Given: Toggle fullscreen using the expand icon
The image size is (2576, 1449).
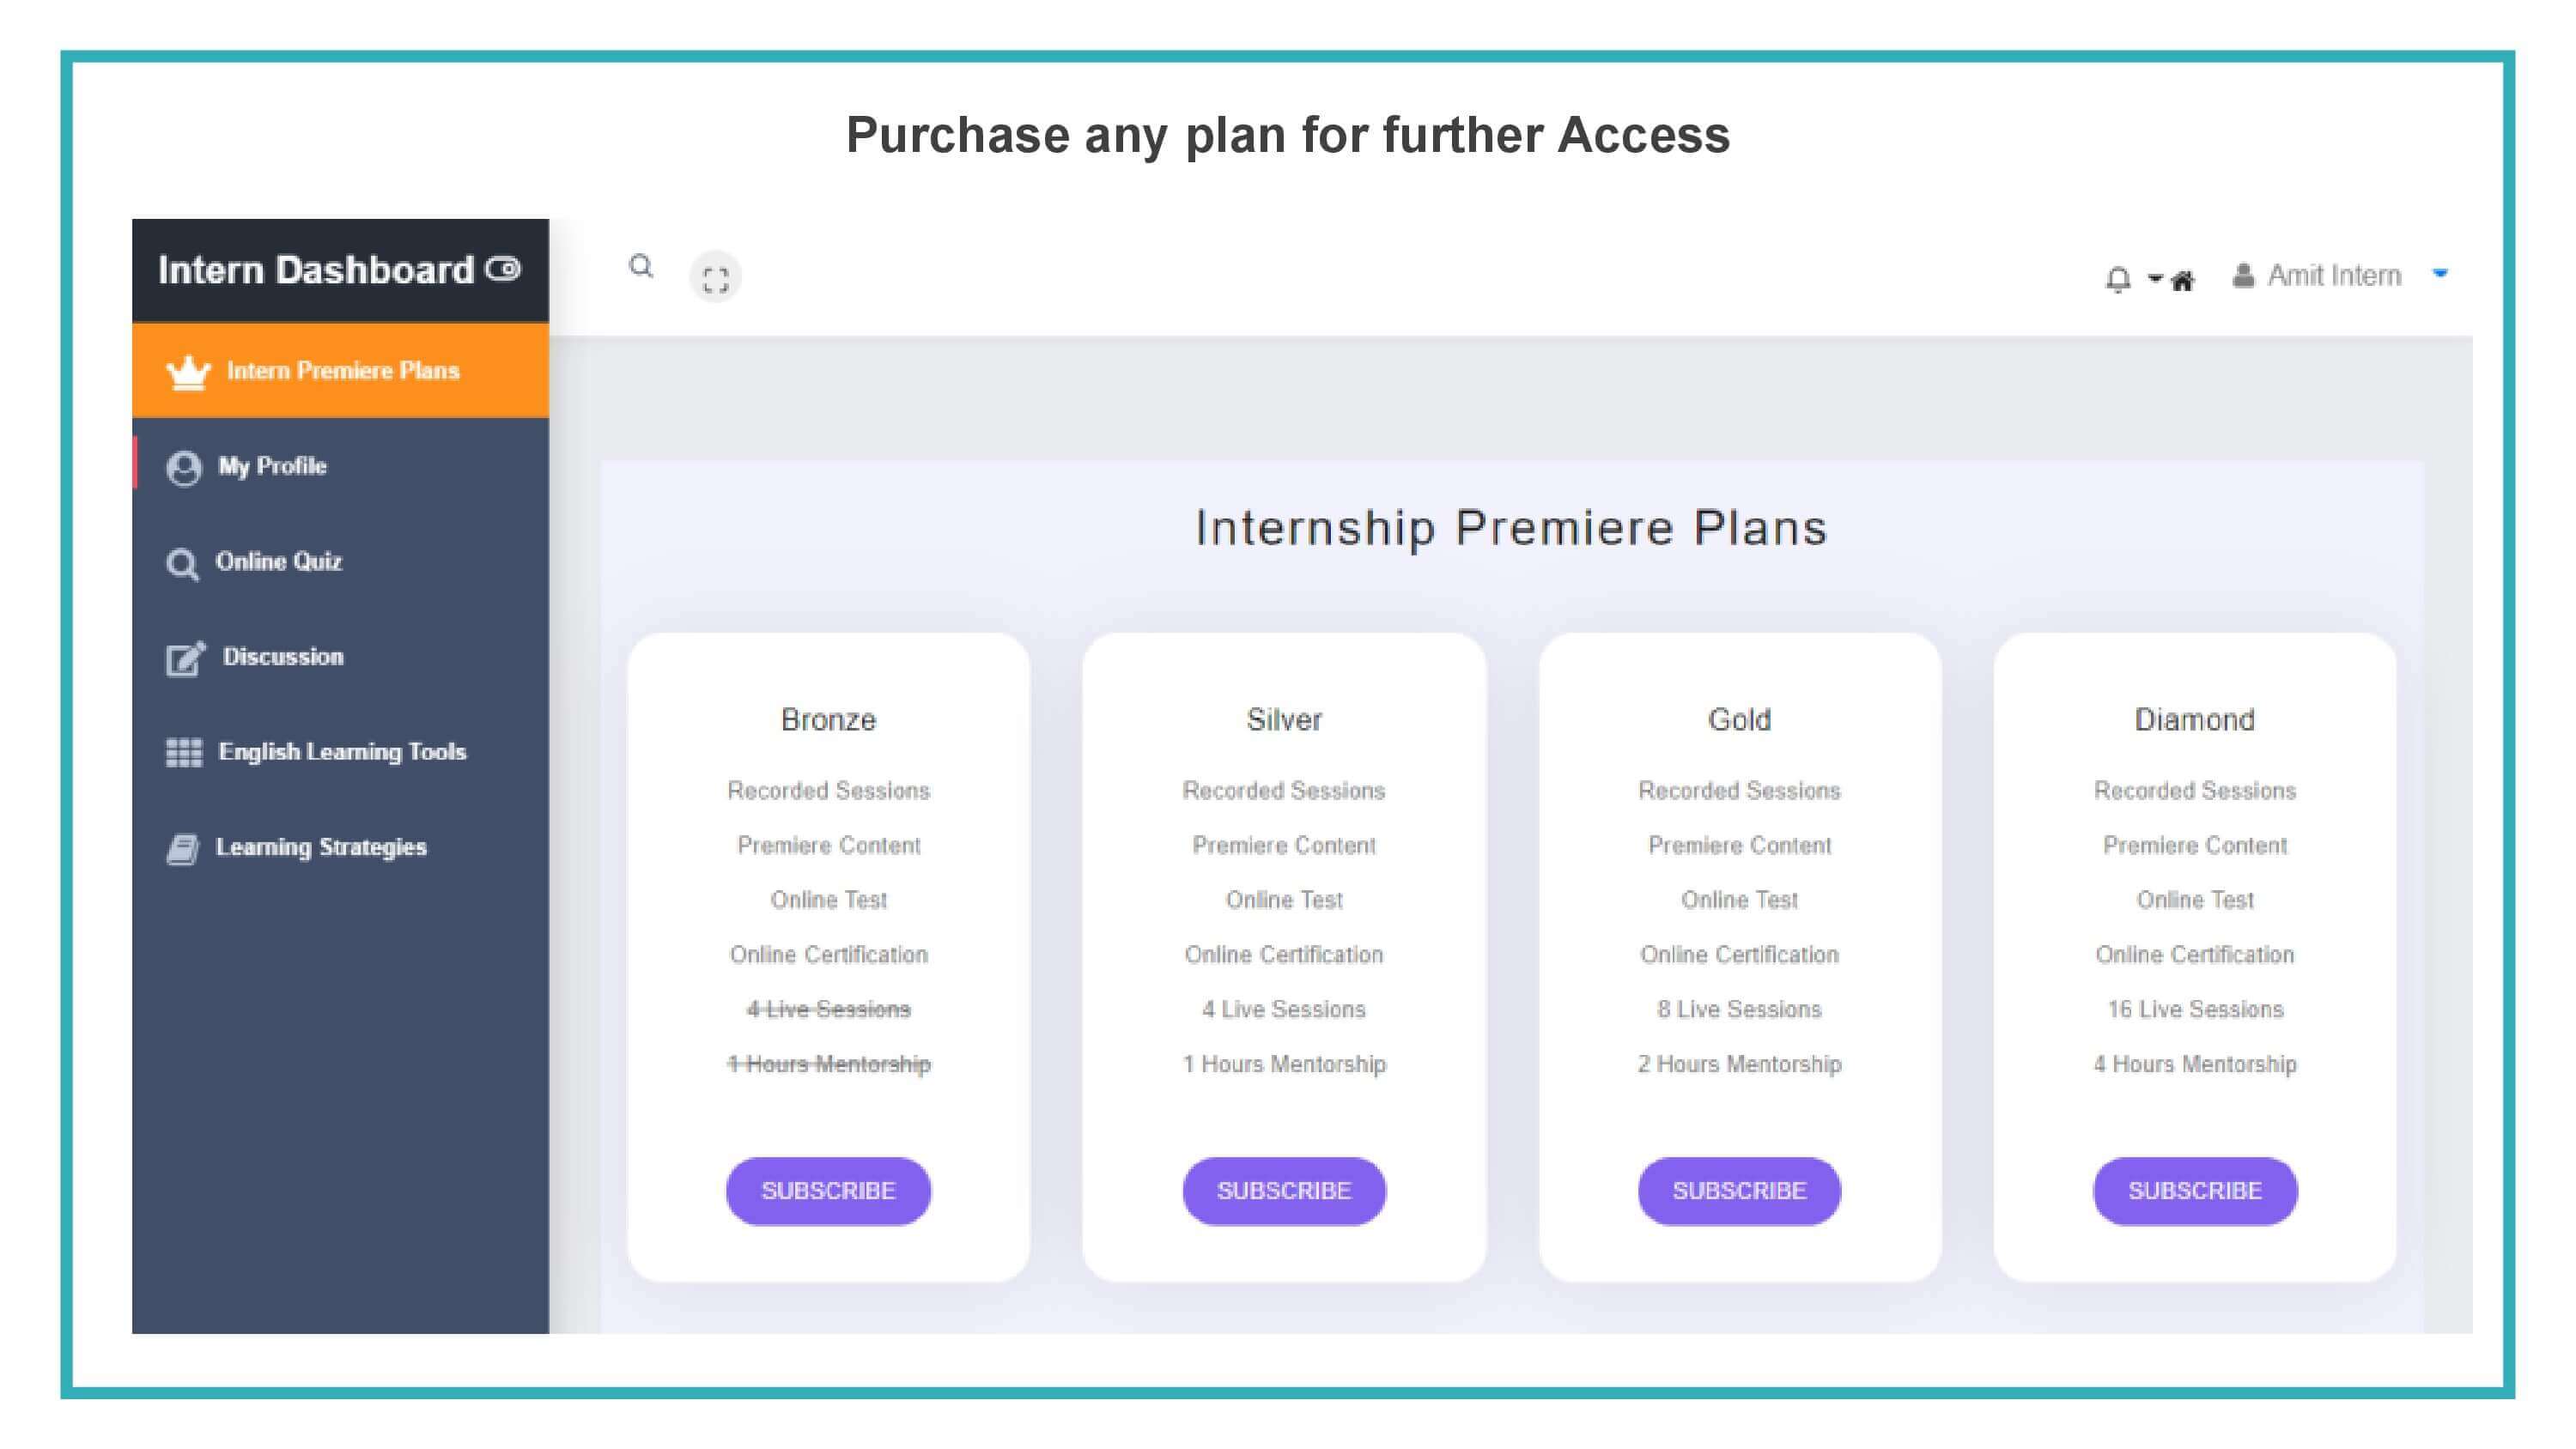Looking at the screenshot, I should (715, 278).
